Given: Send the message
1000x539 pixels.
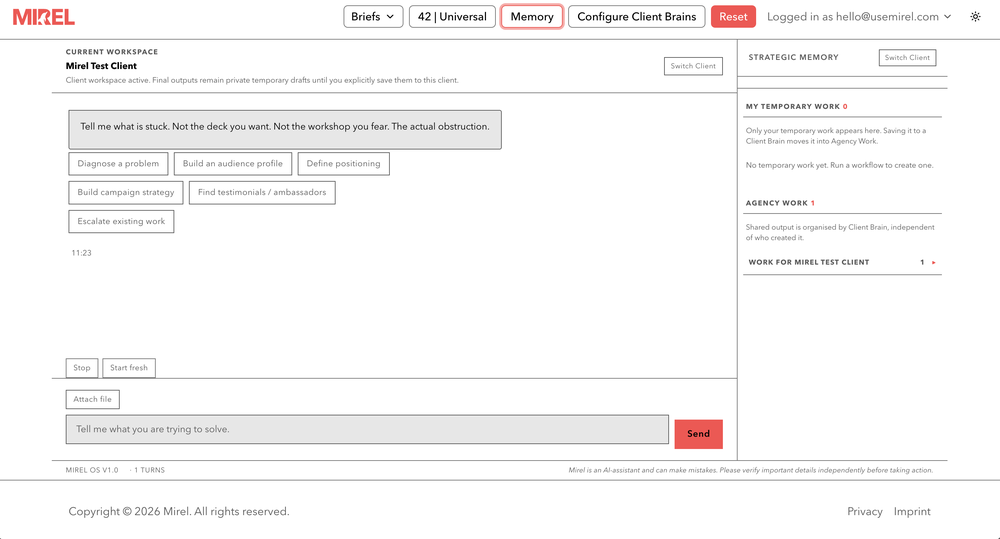Looking at the screenshot, I should (698, 434).
